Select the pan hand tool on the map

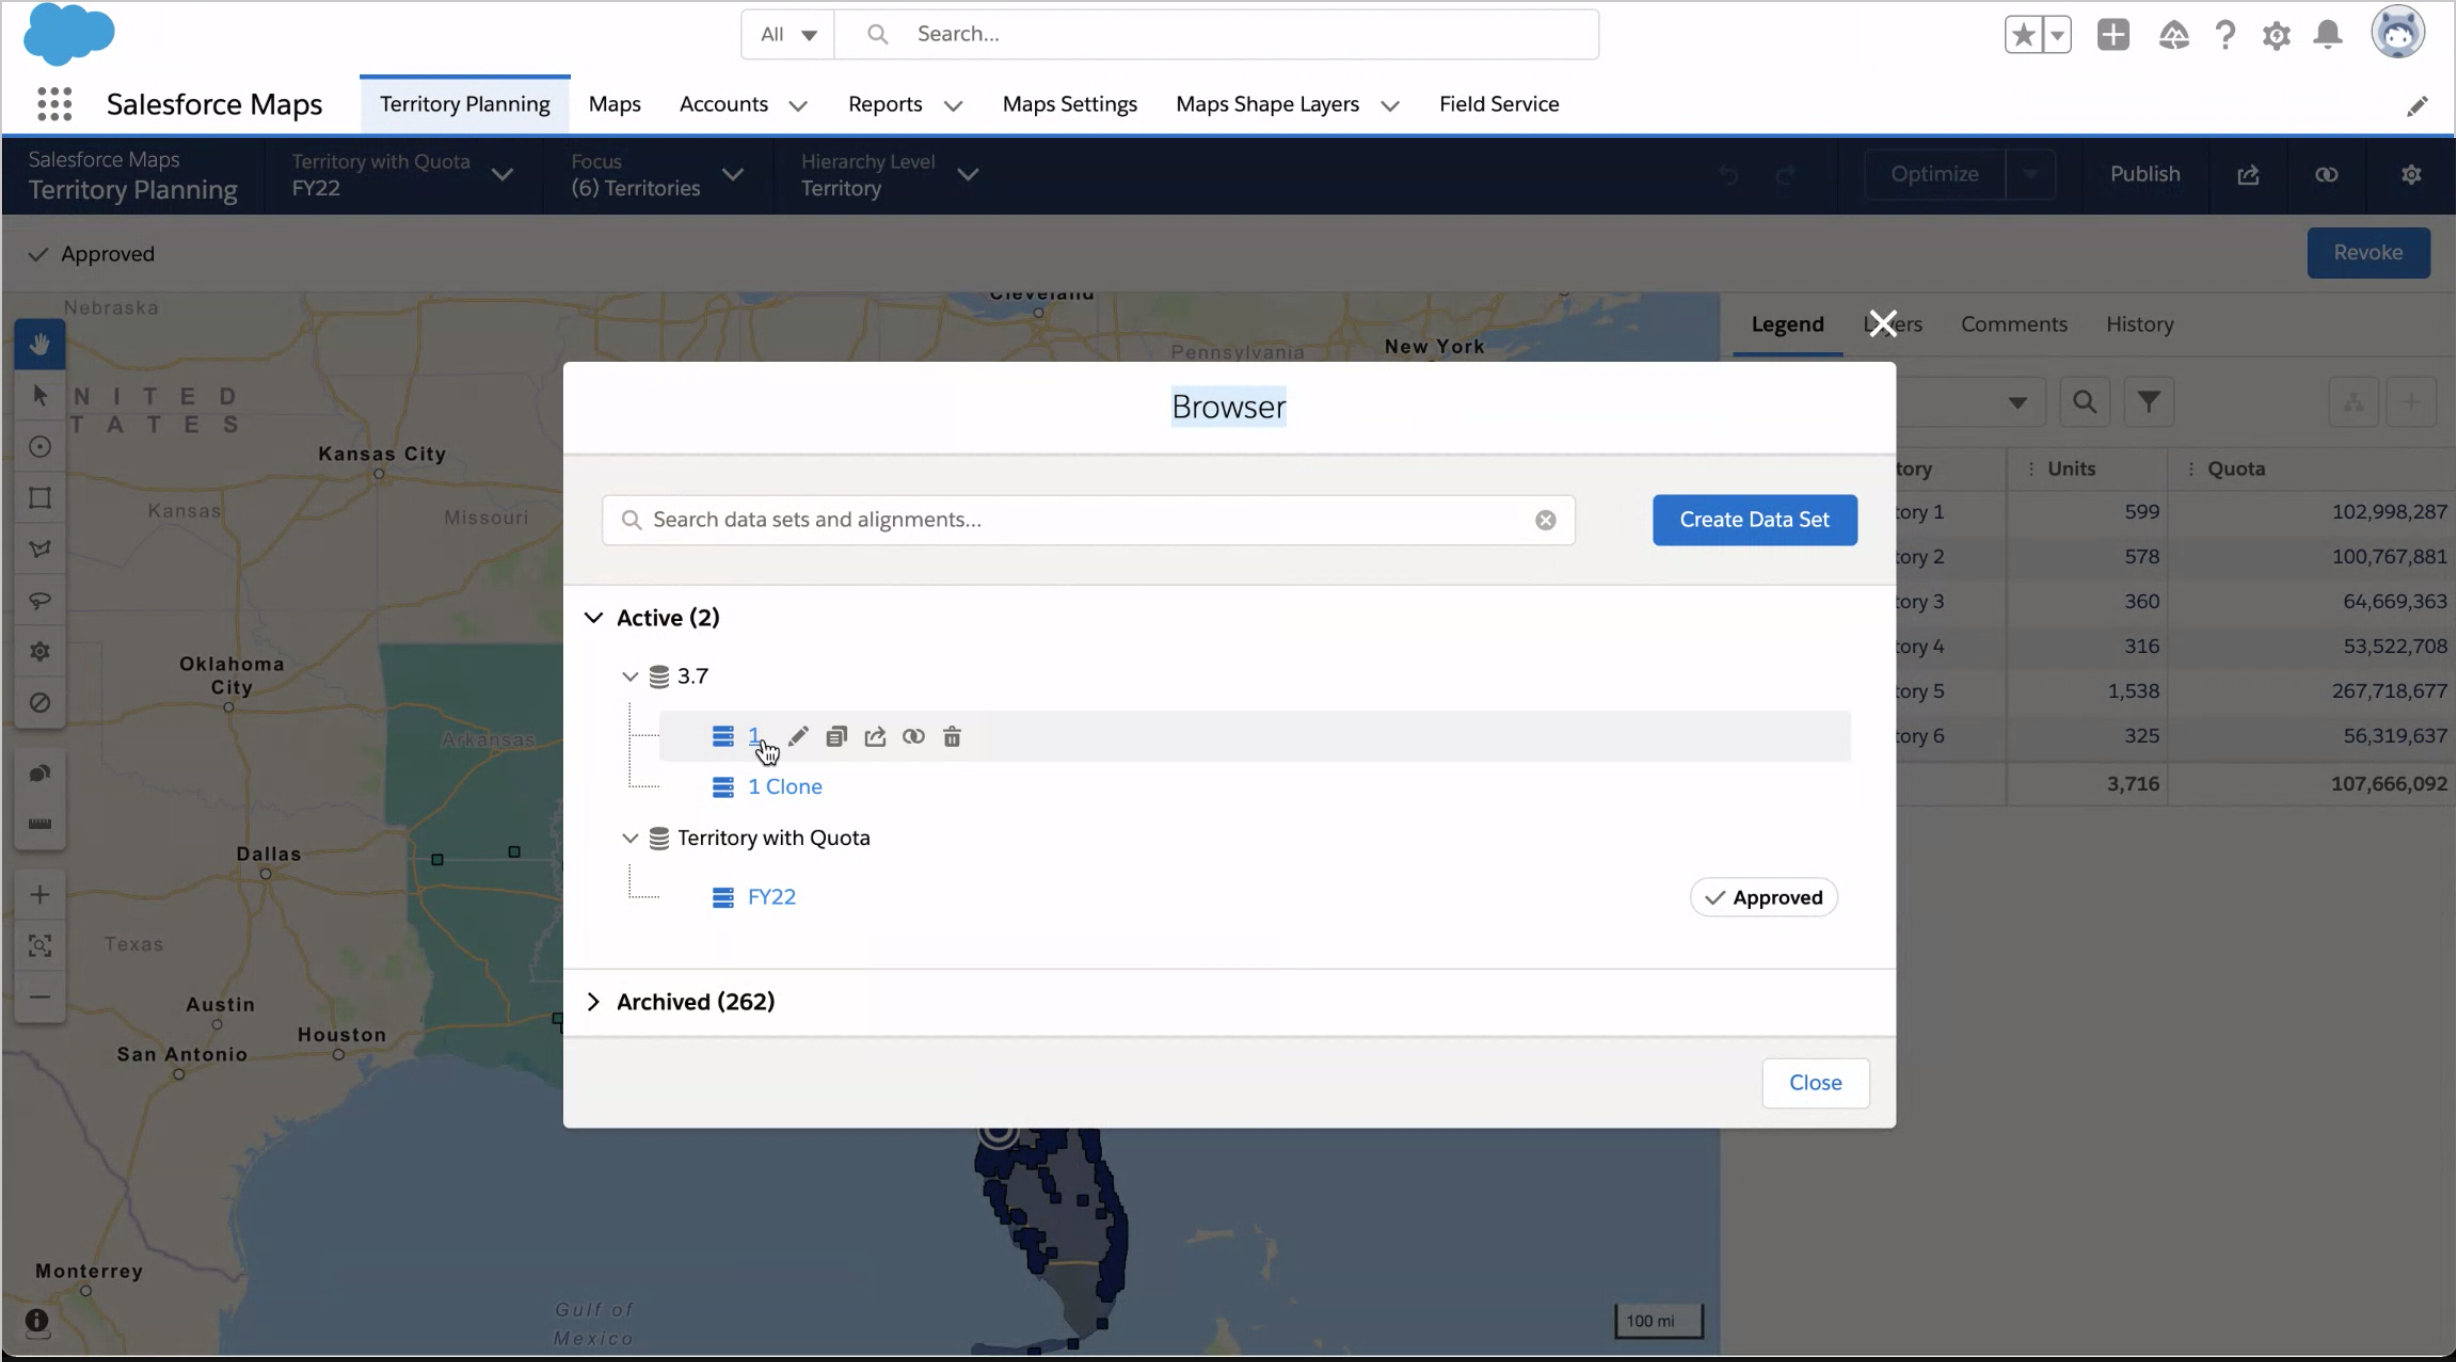pos(40,345)
